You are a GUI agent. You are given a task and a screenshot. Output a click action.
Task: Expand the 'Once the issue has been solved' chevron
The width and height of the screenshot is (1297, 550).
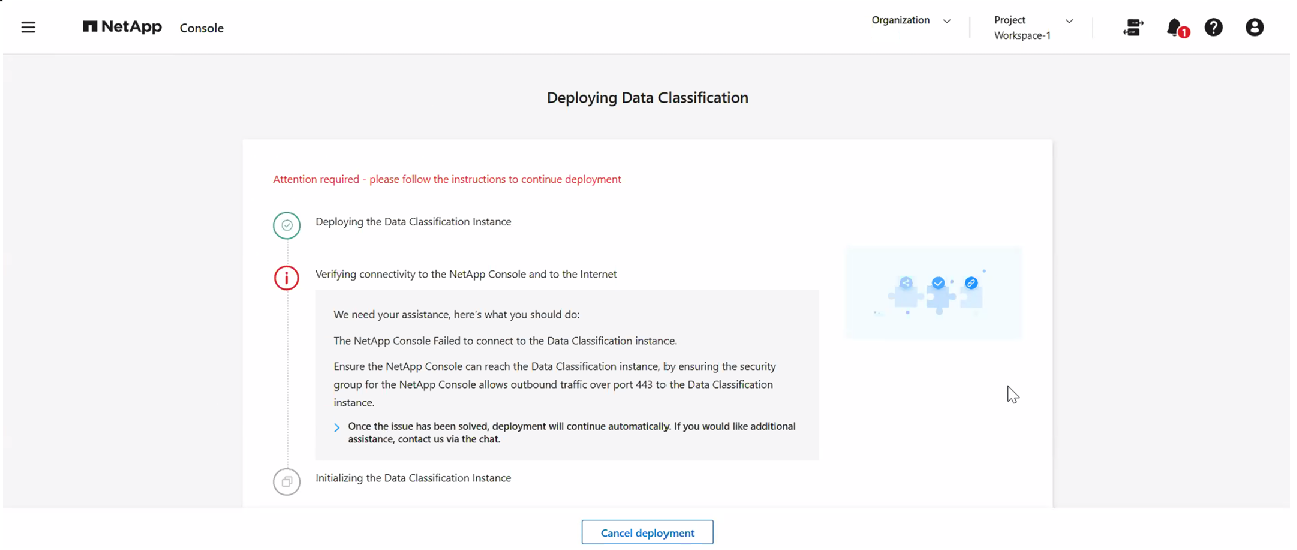click(x=337, y=428)
